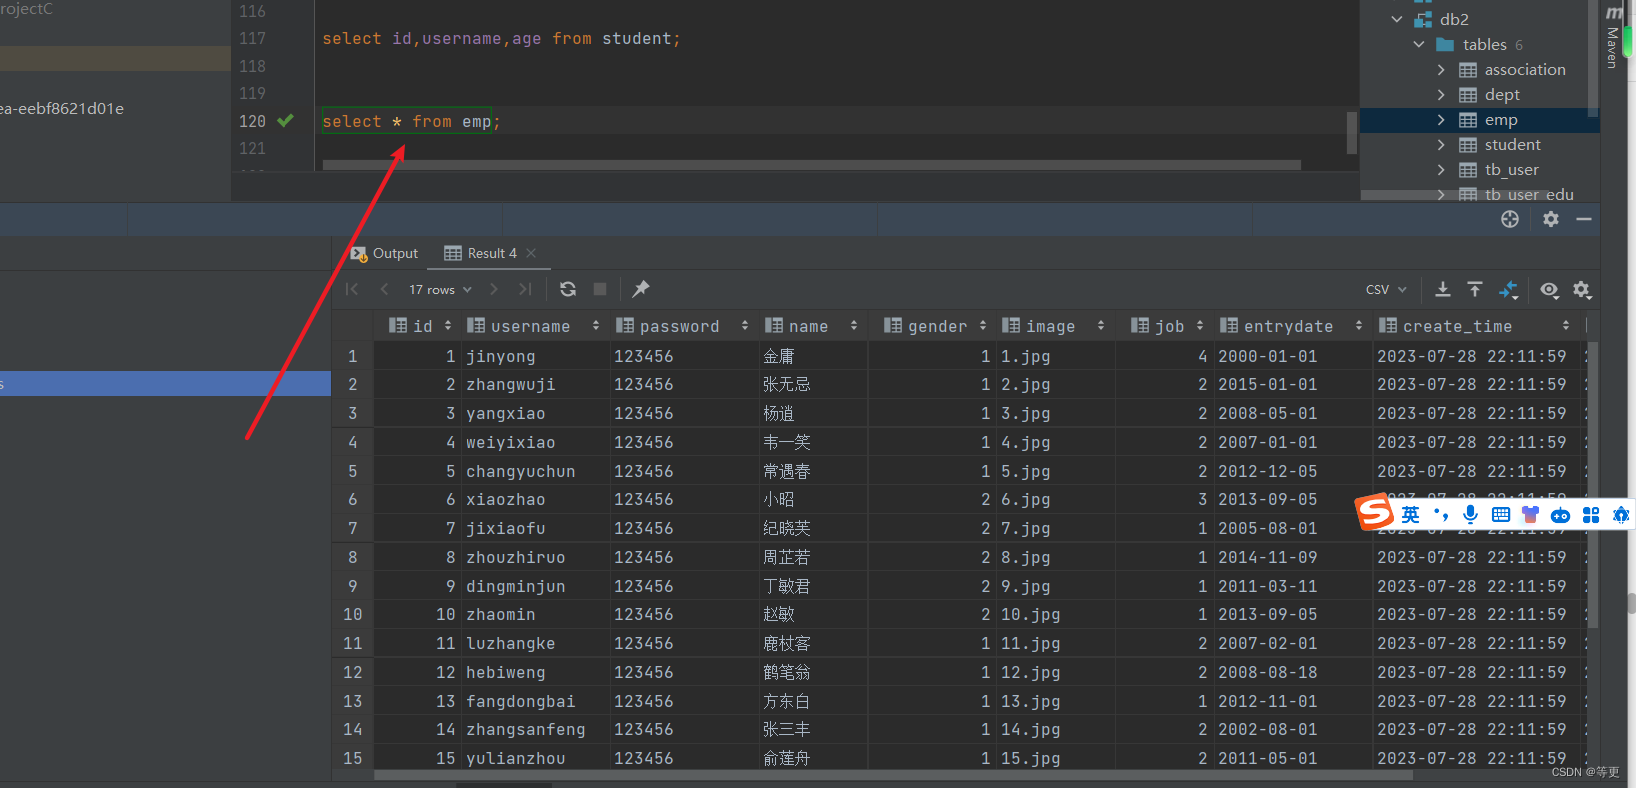Image resolution: width=1636 pixels, height=788 pixels.
Task: Toggle Sogou English/Chinese mode
Action: pyautogui.click(x=1410, y=515)
